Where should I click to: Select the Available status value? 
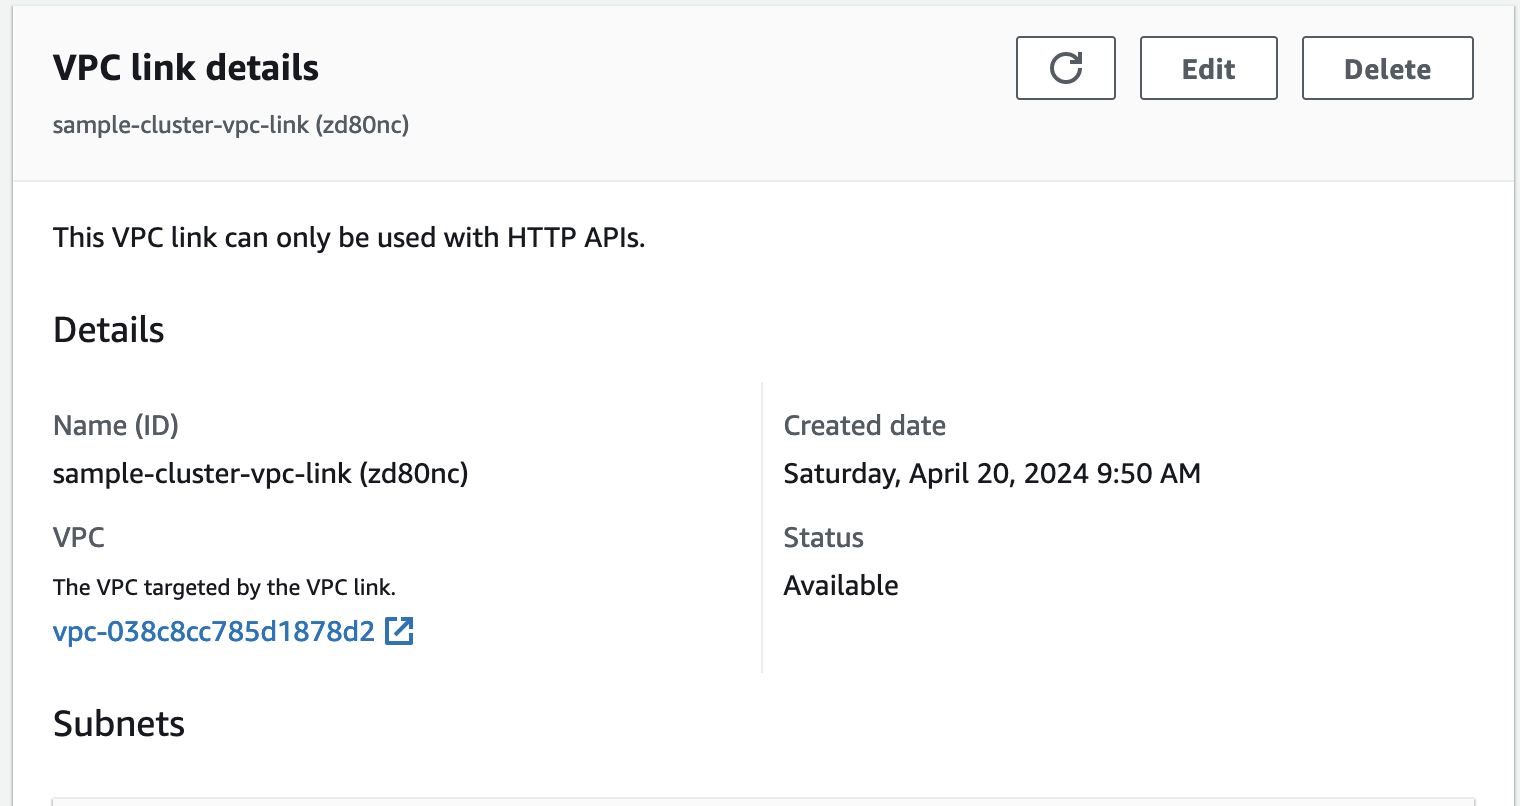coord(840,585)
